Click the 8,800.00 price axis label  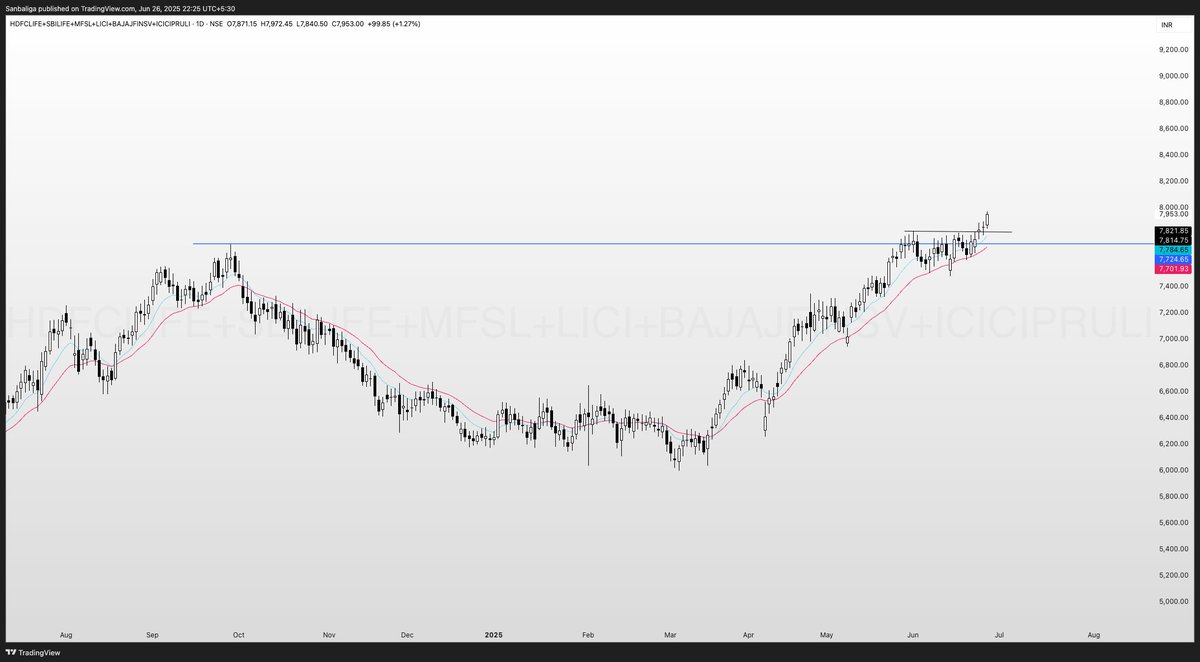click(1174, 102)
